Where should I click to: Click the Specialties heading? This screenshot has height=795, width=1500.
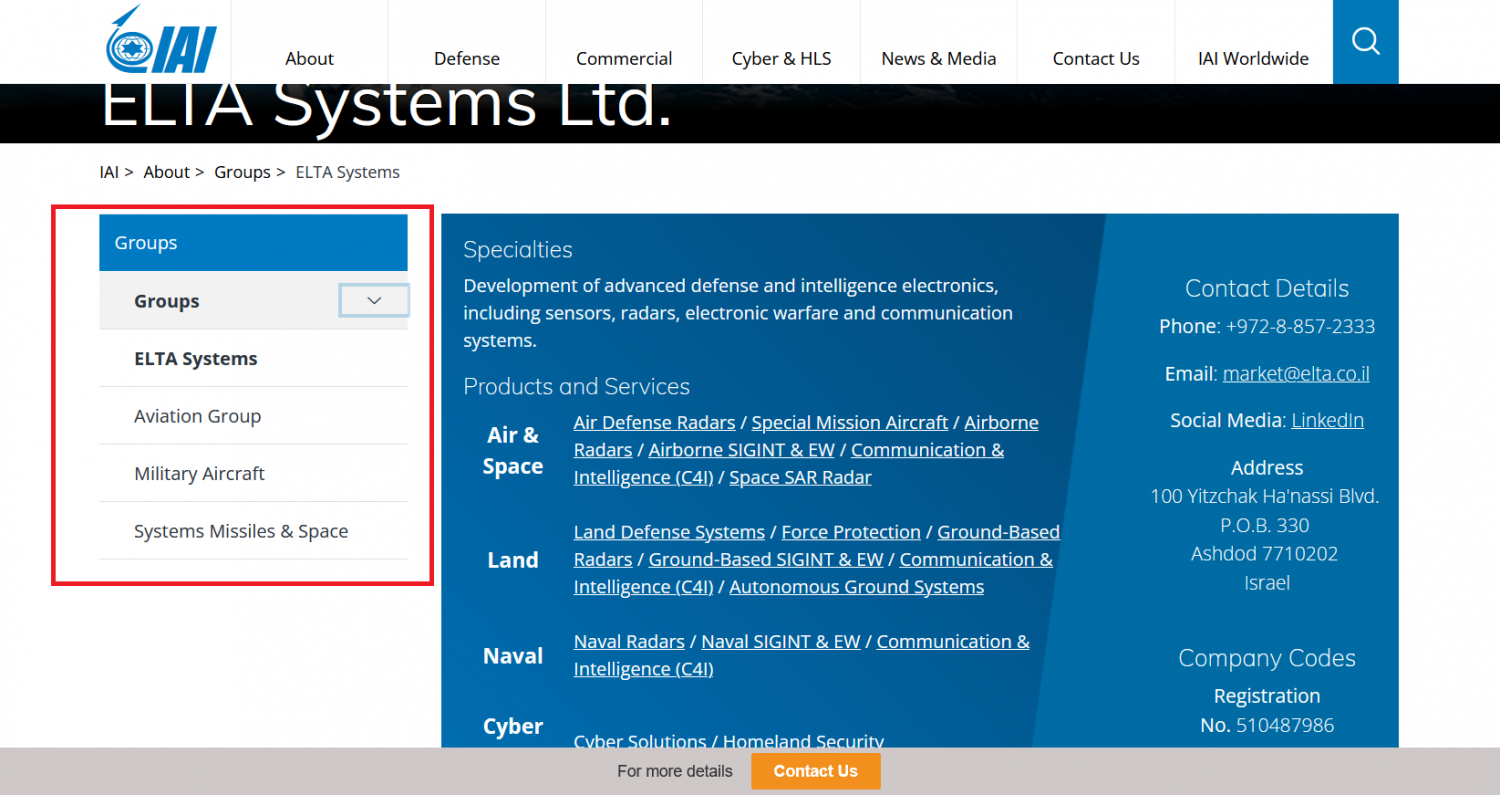[x=518, y=249]
